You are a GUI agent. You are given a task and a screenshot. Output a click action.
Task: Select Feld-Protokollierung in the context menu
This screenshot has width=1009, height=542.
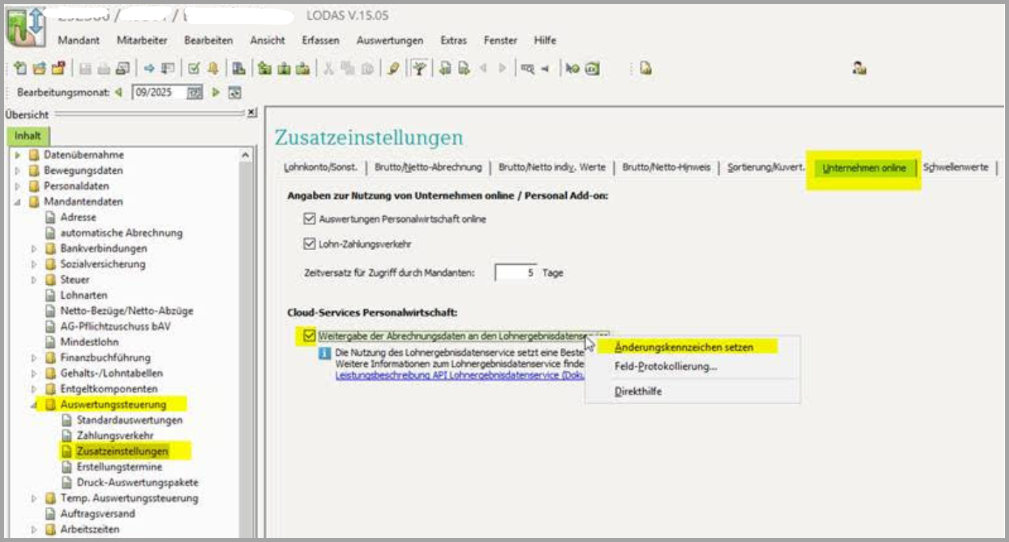coord(665,367)
